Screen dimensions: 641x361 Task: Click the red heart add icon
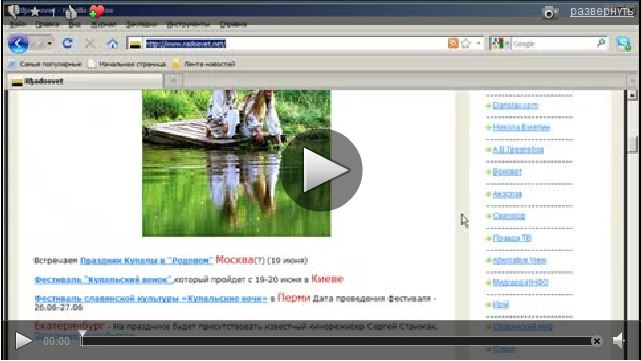[x=96, y=11]
